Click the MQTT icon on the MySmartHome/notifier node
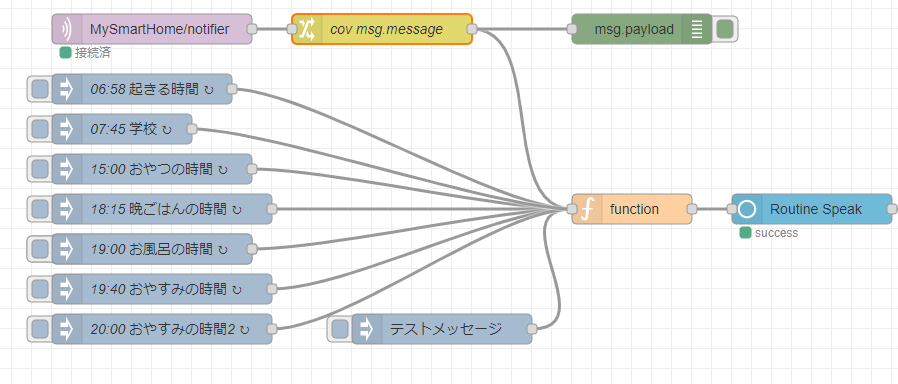Screen dimensions: 898x384 tap(67, 29)
